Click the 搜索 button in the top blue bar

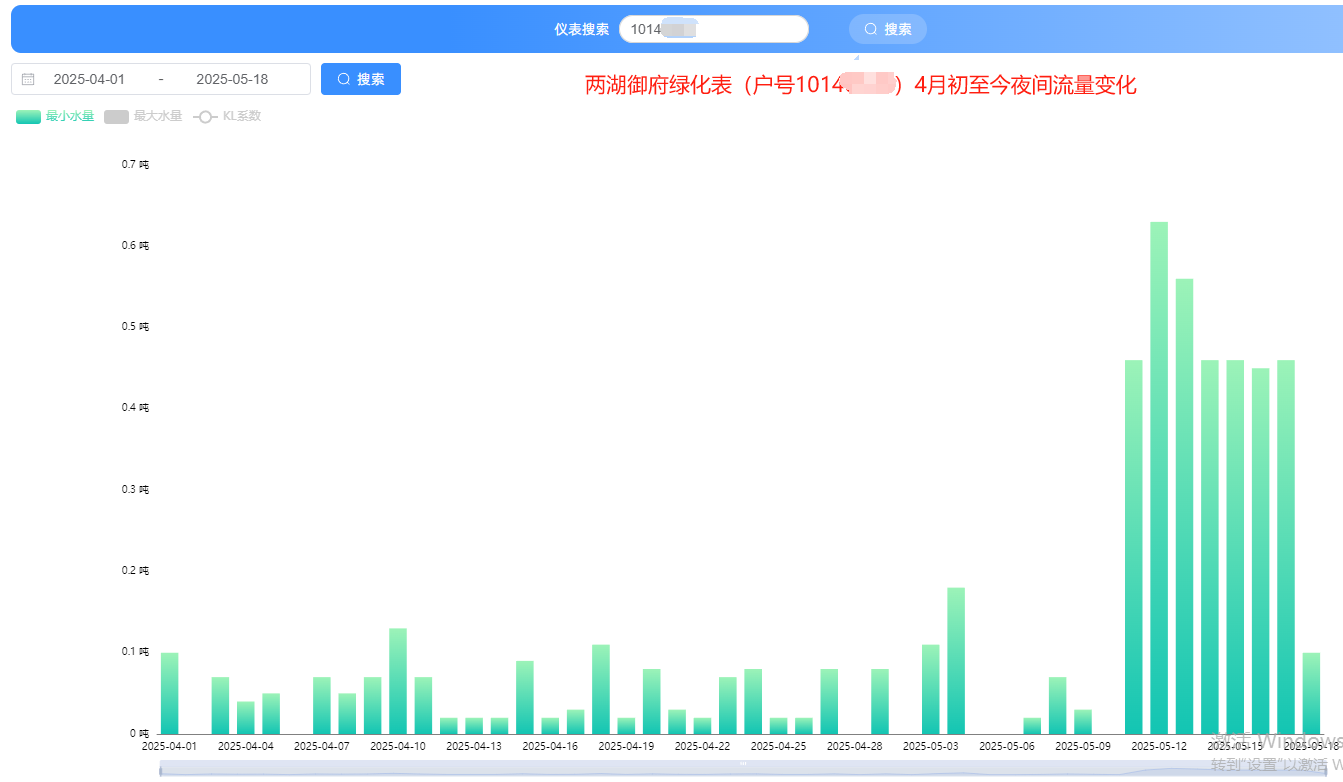click(x=888, y=29)
